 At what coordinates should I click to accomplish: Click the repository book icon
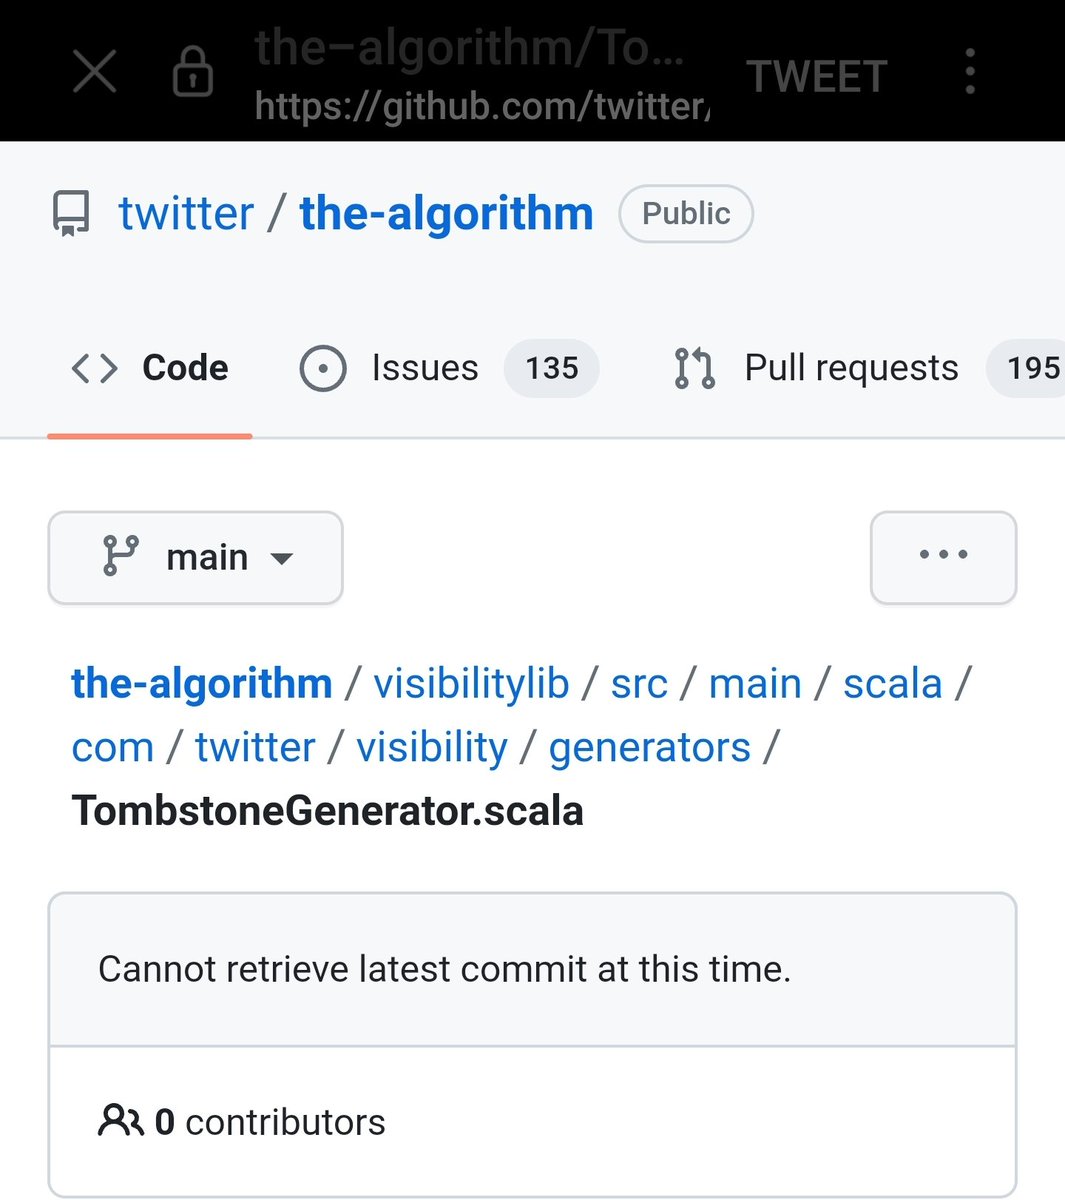(71, 214)
